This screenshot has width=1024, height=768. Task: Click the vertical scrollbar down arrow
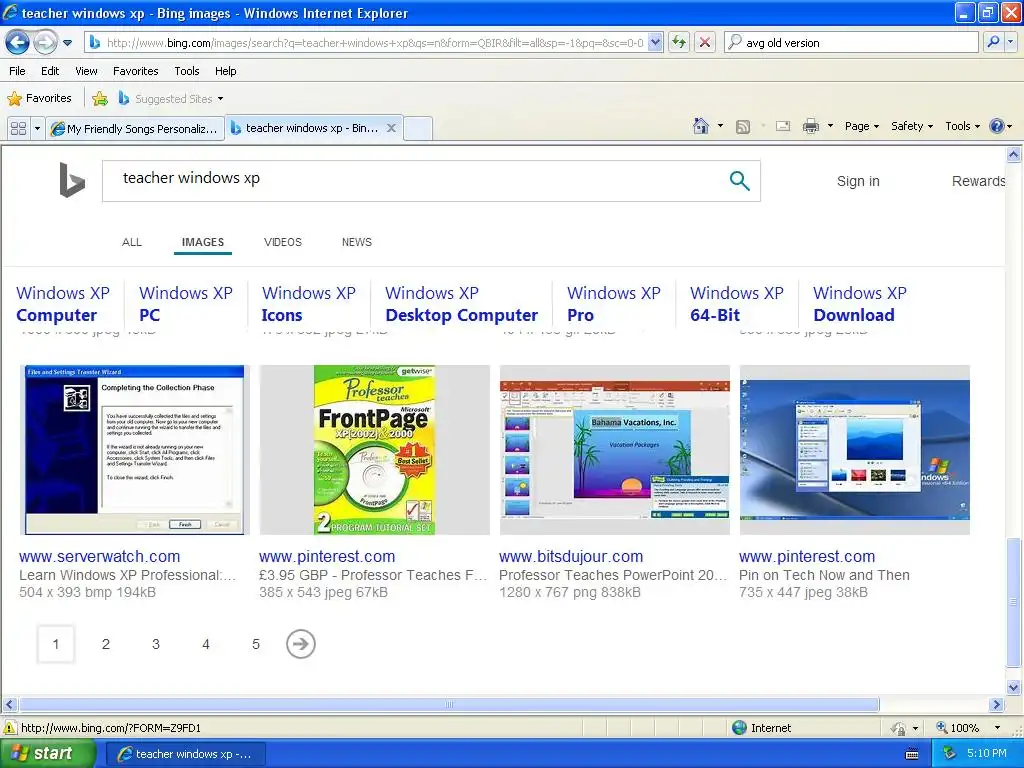coord(1013,687)
